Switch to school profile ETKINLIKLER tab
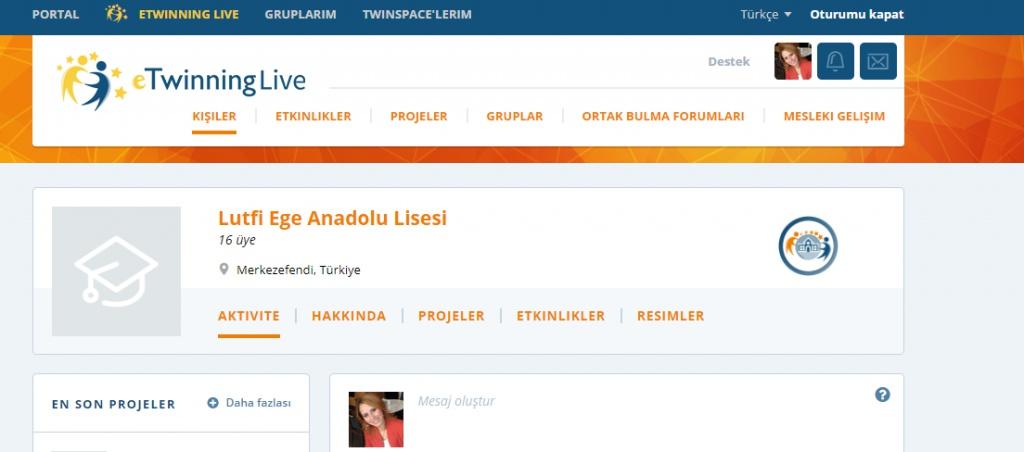 [560, 316]
